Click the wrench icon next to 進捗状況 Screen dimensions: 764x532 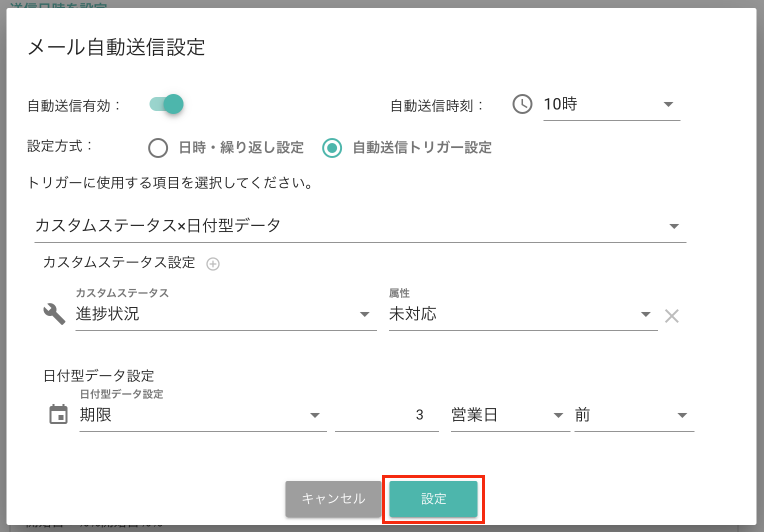[x=54, y=314]
